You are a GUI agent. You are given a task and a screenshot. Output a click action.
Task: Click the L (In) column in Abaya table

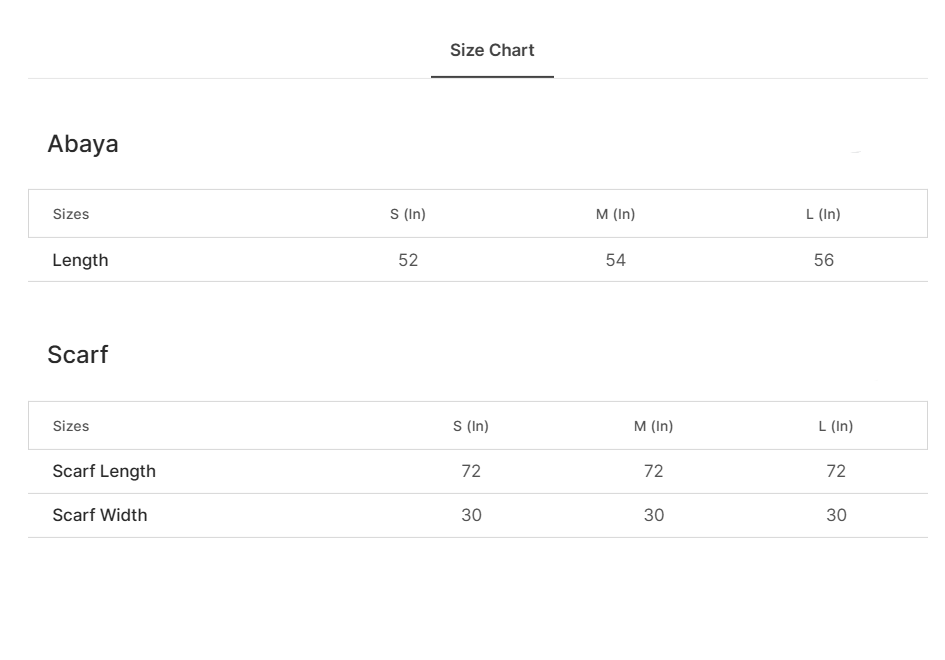(x=823, y=214)
